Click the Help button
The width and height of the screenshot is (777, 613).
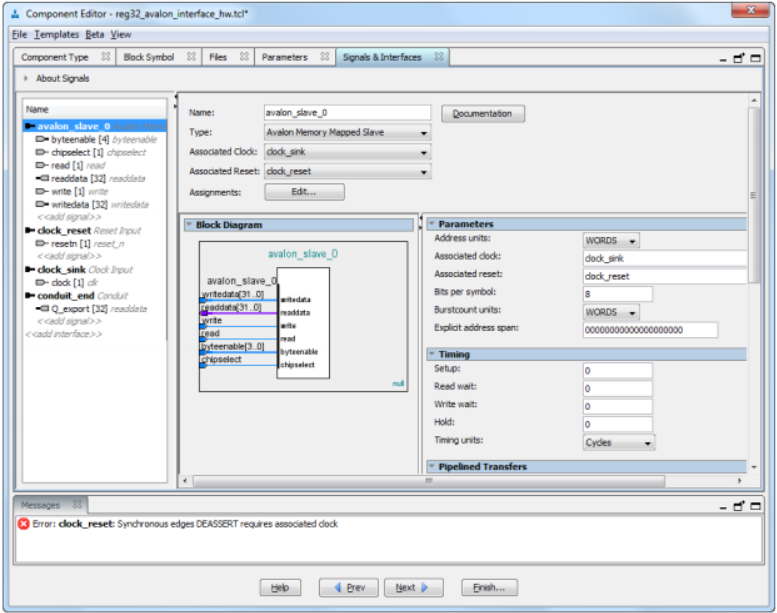[280, 588]
